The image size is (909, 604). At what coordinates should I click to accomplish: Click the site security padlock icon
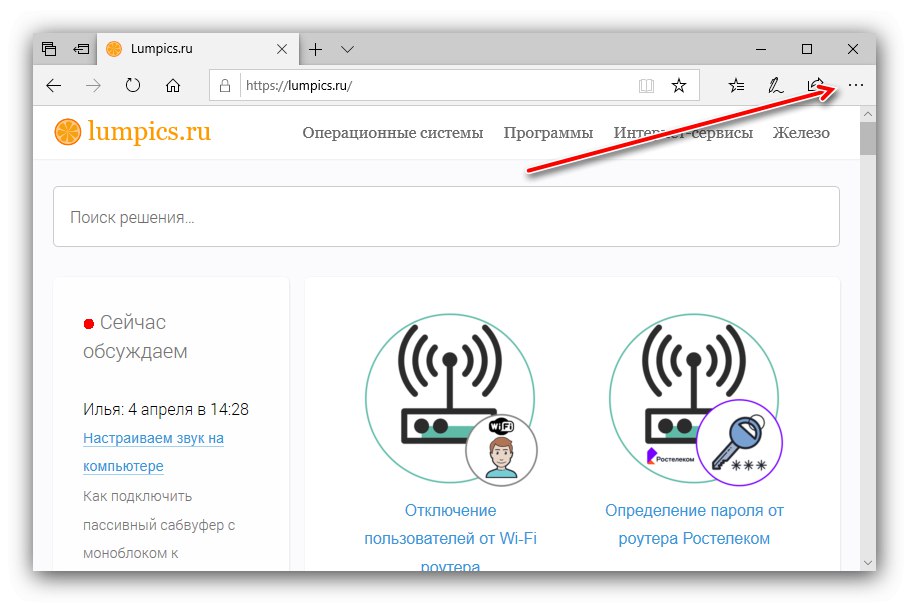[x=224, y=85]
